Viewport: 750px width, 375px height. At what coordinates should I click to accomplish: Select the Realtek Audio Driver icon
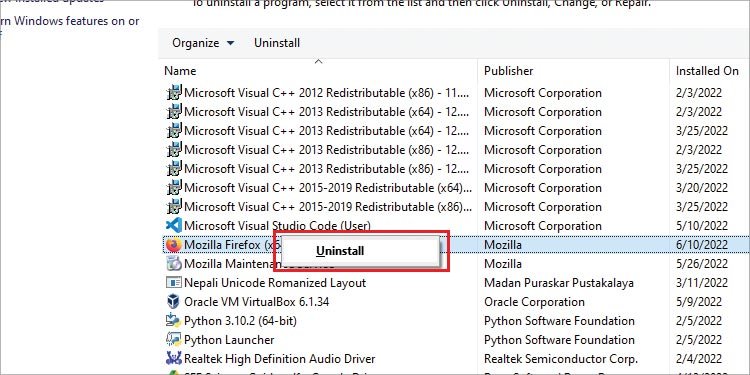pos(174,359)
